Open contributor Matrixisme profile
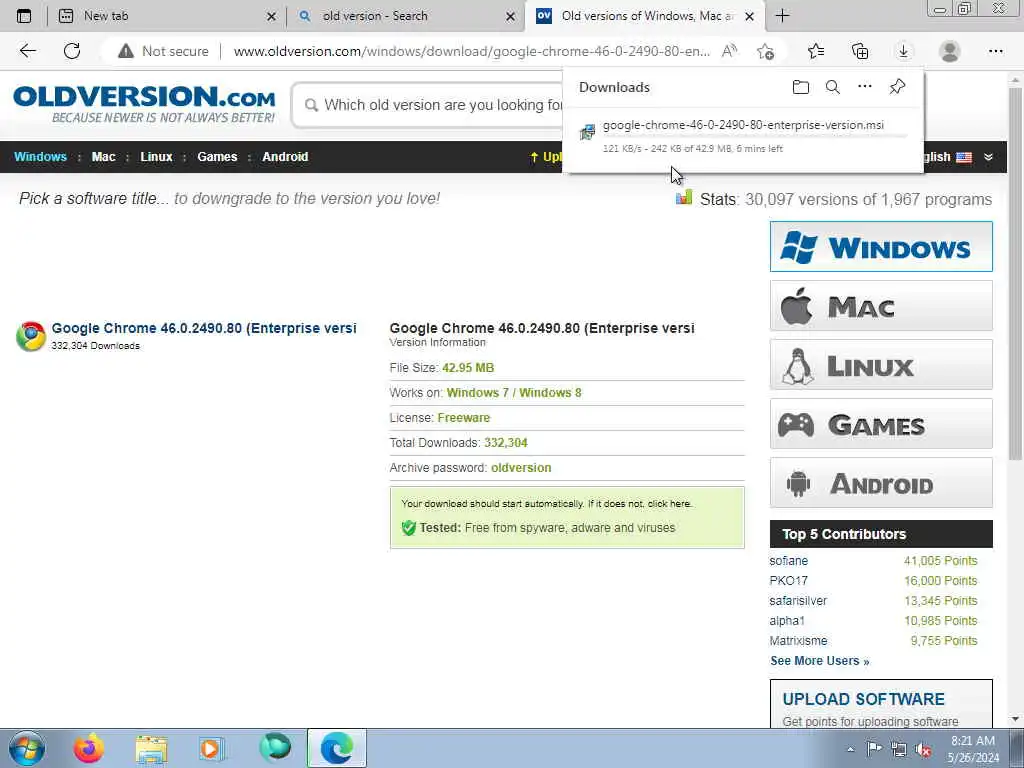 point(798,641)
